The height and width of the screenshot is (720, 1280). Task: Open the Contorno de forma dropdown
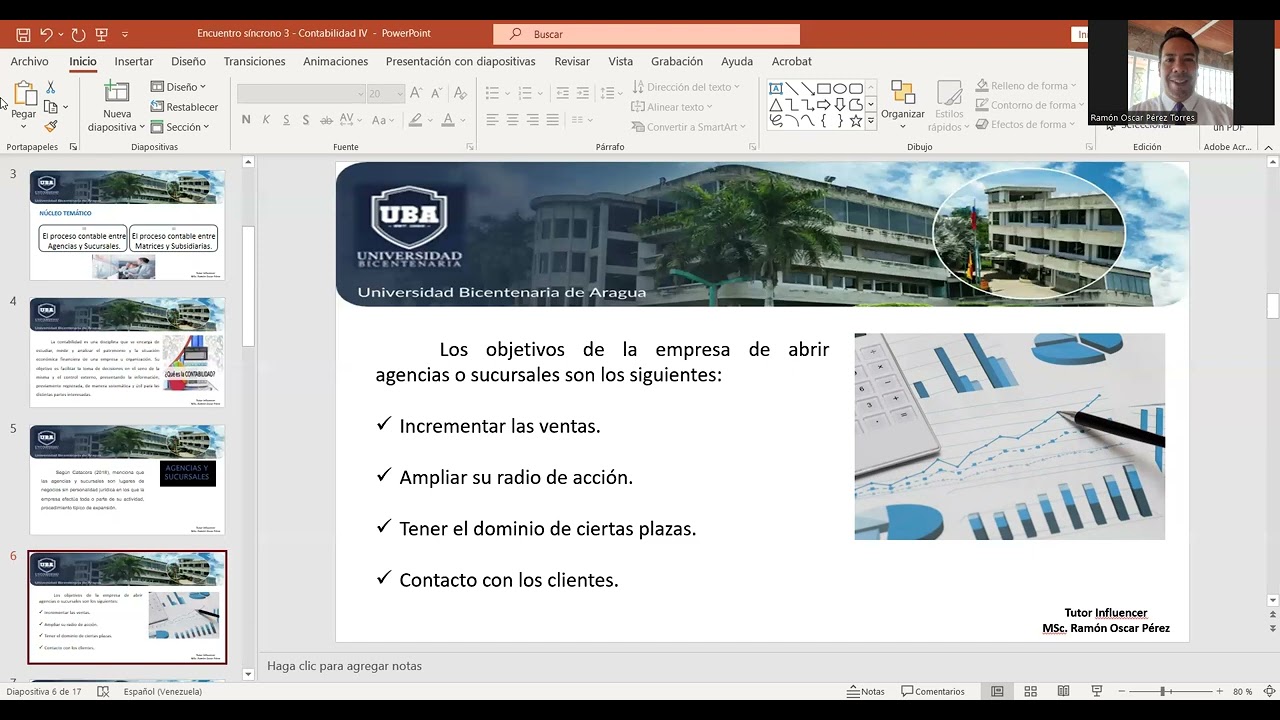1031,105
